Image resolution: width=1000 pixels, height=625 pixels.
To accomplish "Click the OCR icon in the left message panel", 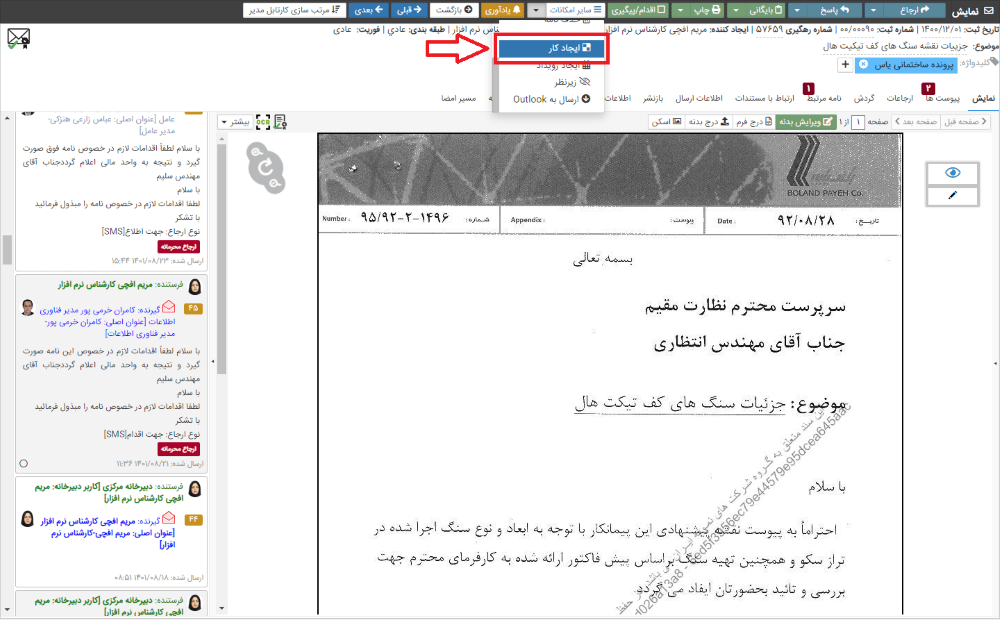I will [x=263, y=121].
